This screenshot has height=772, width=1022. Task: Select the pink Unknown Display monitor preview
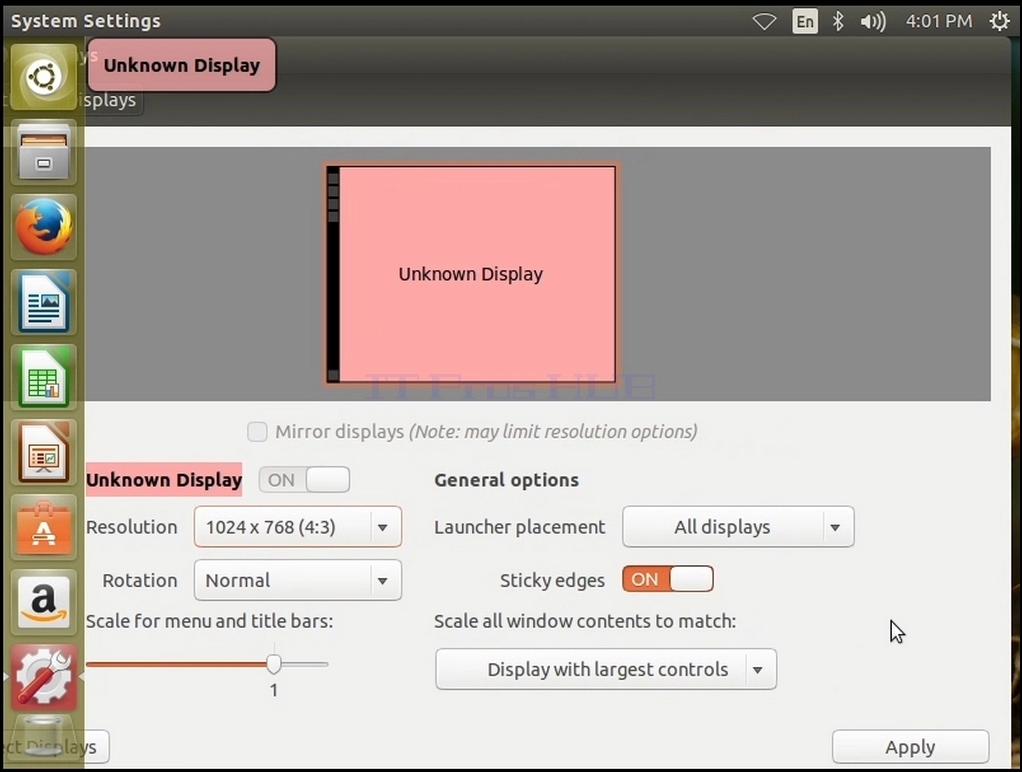(x=471, y=274)
